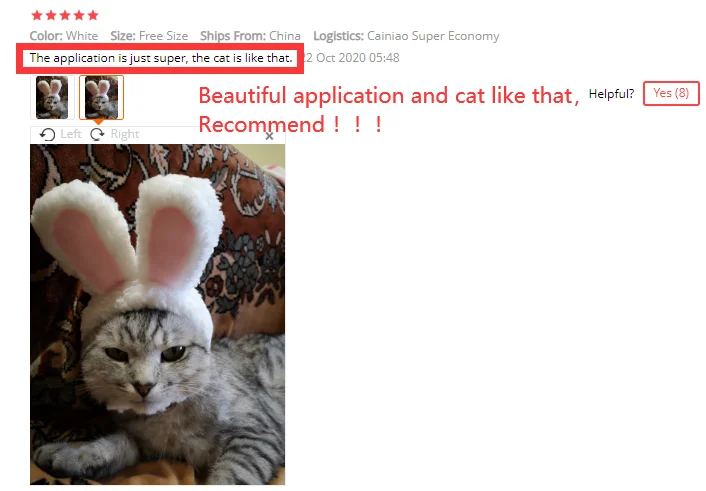Screen dimensions: 706x491
Task: Click the fourth red rating star
Action: tap(79, 15)
